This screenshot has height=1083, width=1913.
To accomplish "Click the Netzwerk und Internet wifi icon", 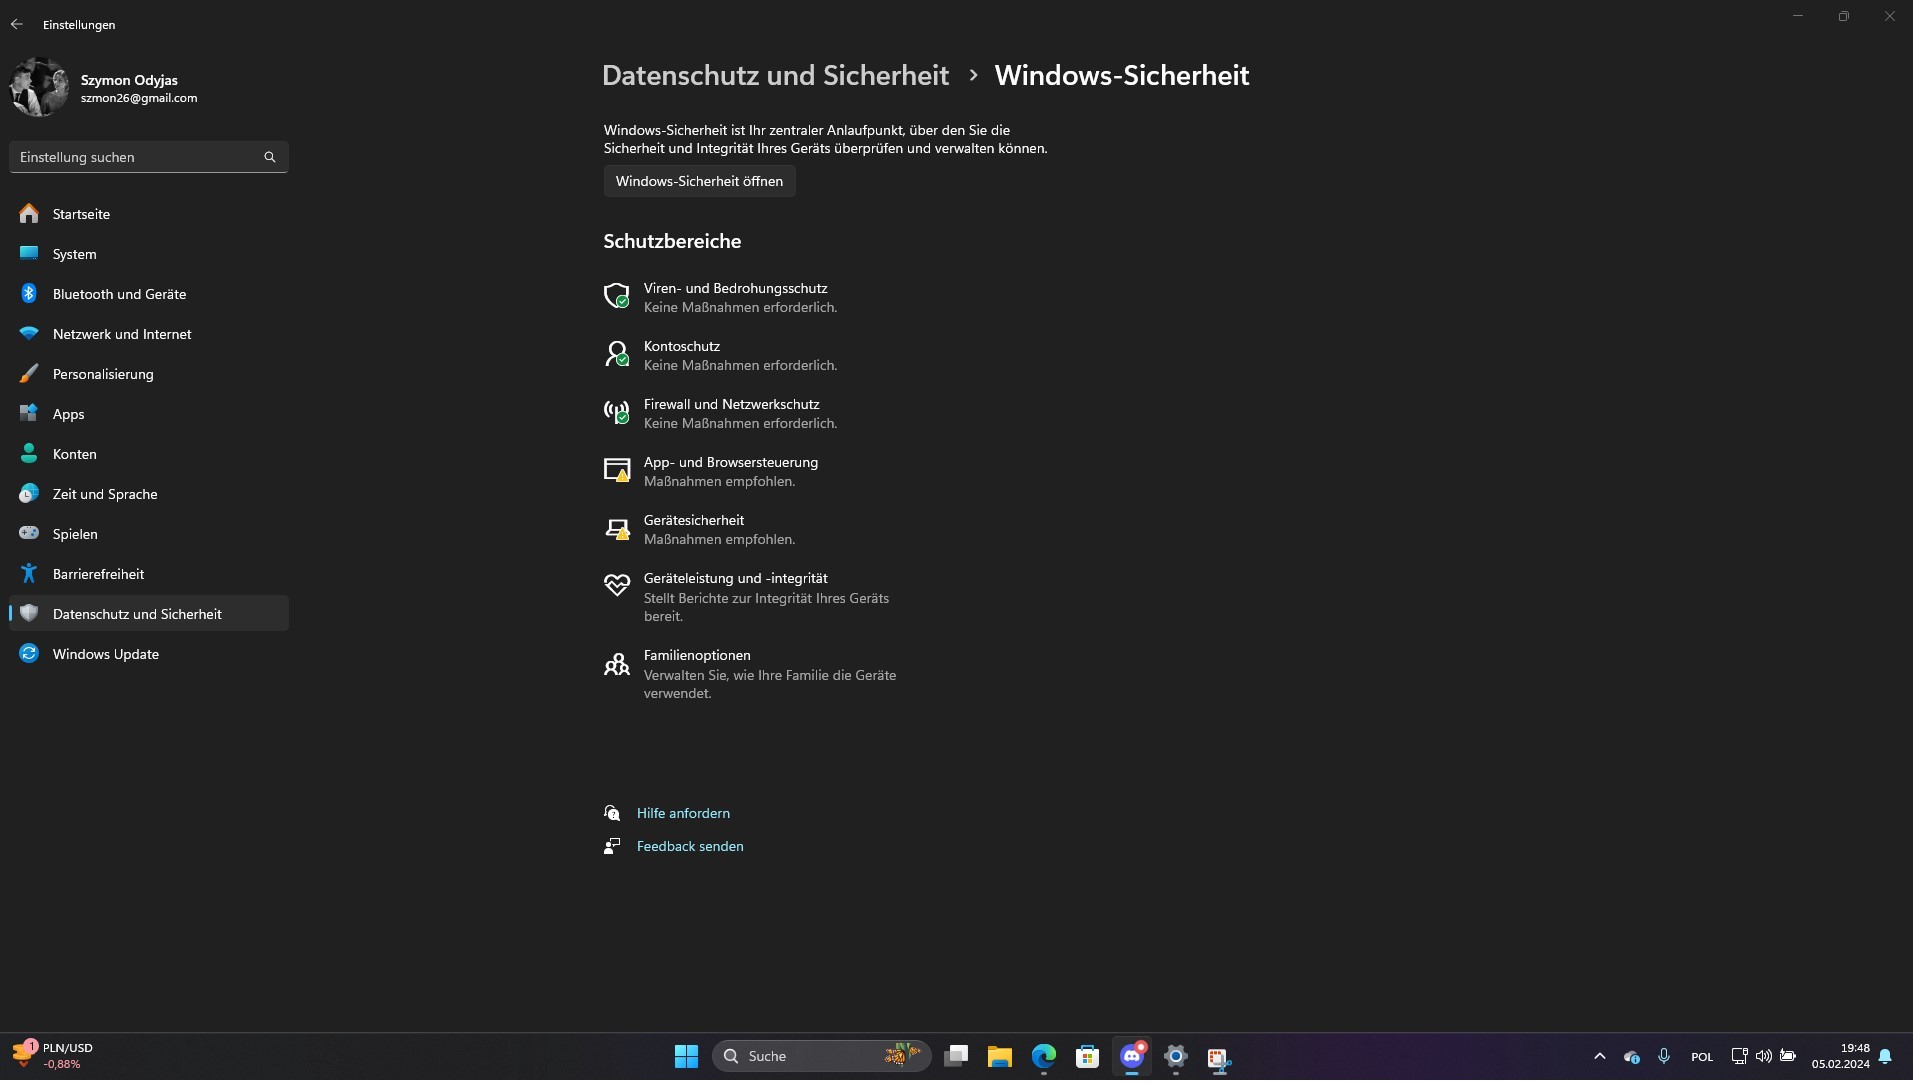I will (x=29, y=333).
